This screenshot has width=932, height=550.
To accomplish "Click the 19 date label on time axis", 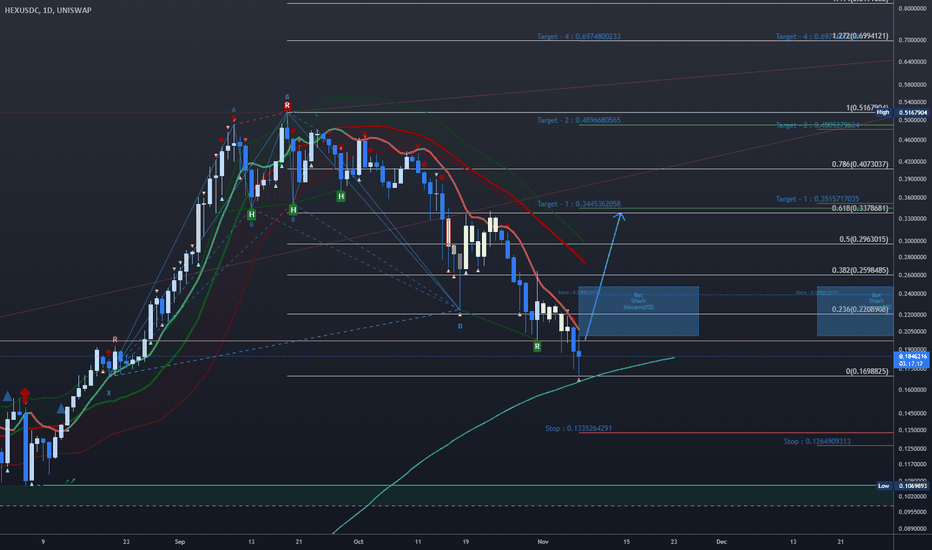I will [x=465, y=542].
